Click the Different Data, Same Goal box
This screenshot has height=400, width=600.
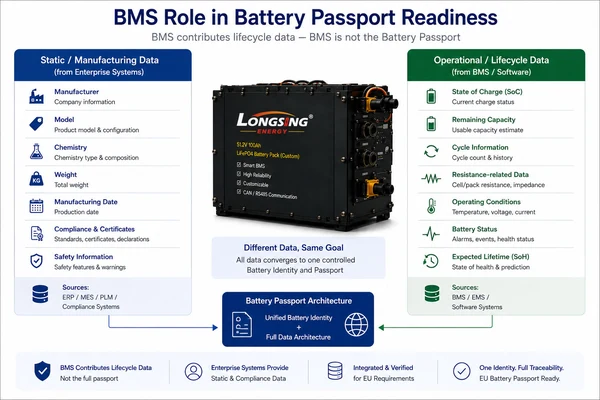point(298,258)
